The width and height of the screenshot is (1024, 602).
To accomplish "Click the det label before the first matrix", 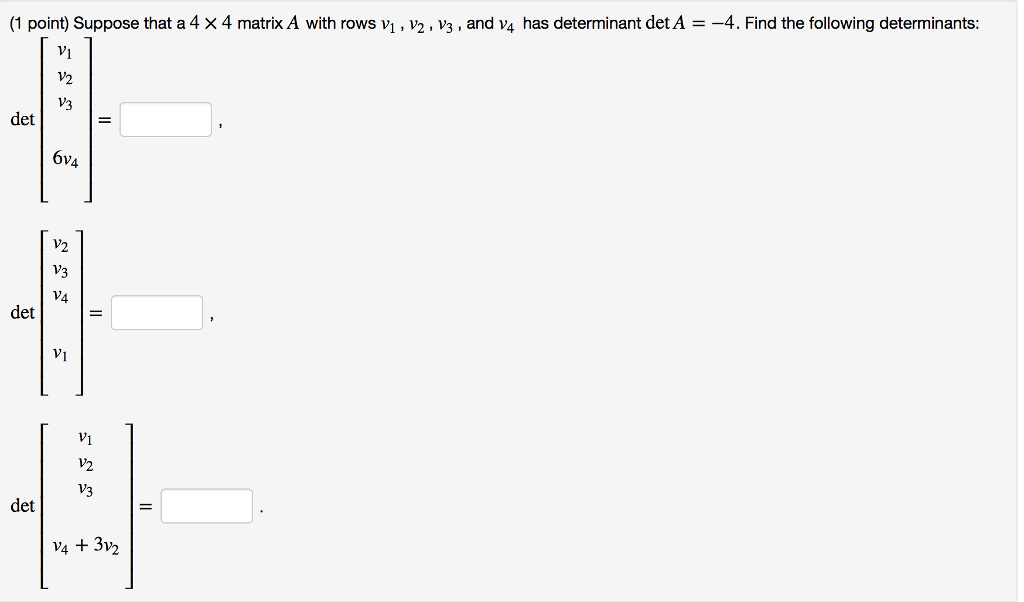I will pyautogui.click(x=21, y=119).
